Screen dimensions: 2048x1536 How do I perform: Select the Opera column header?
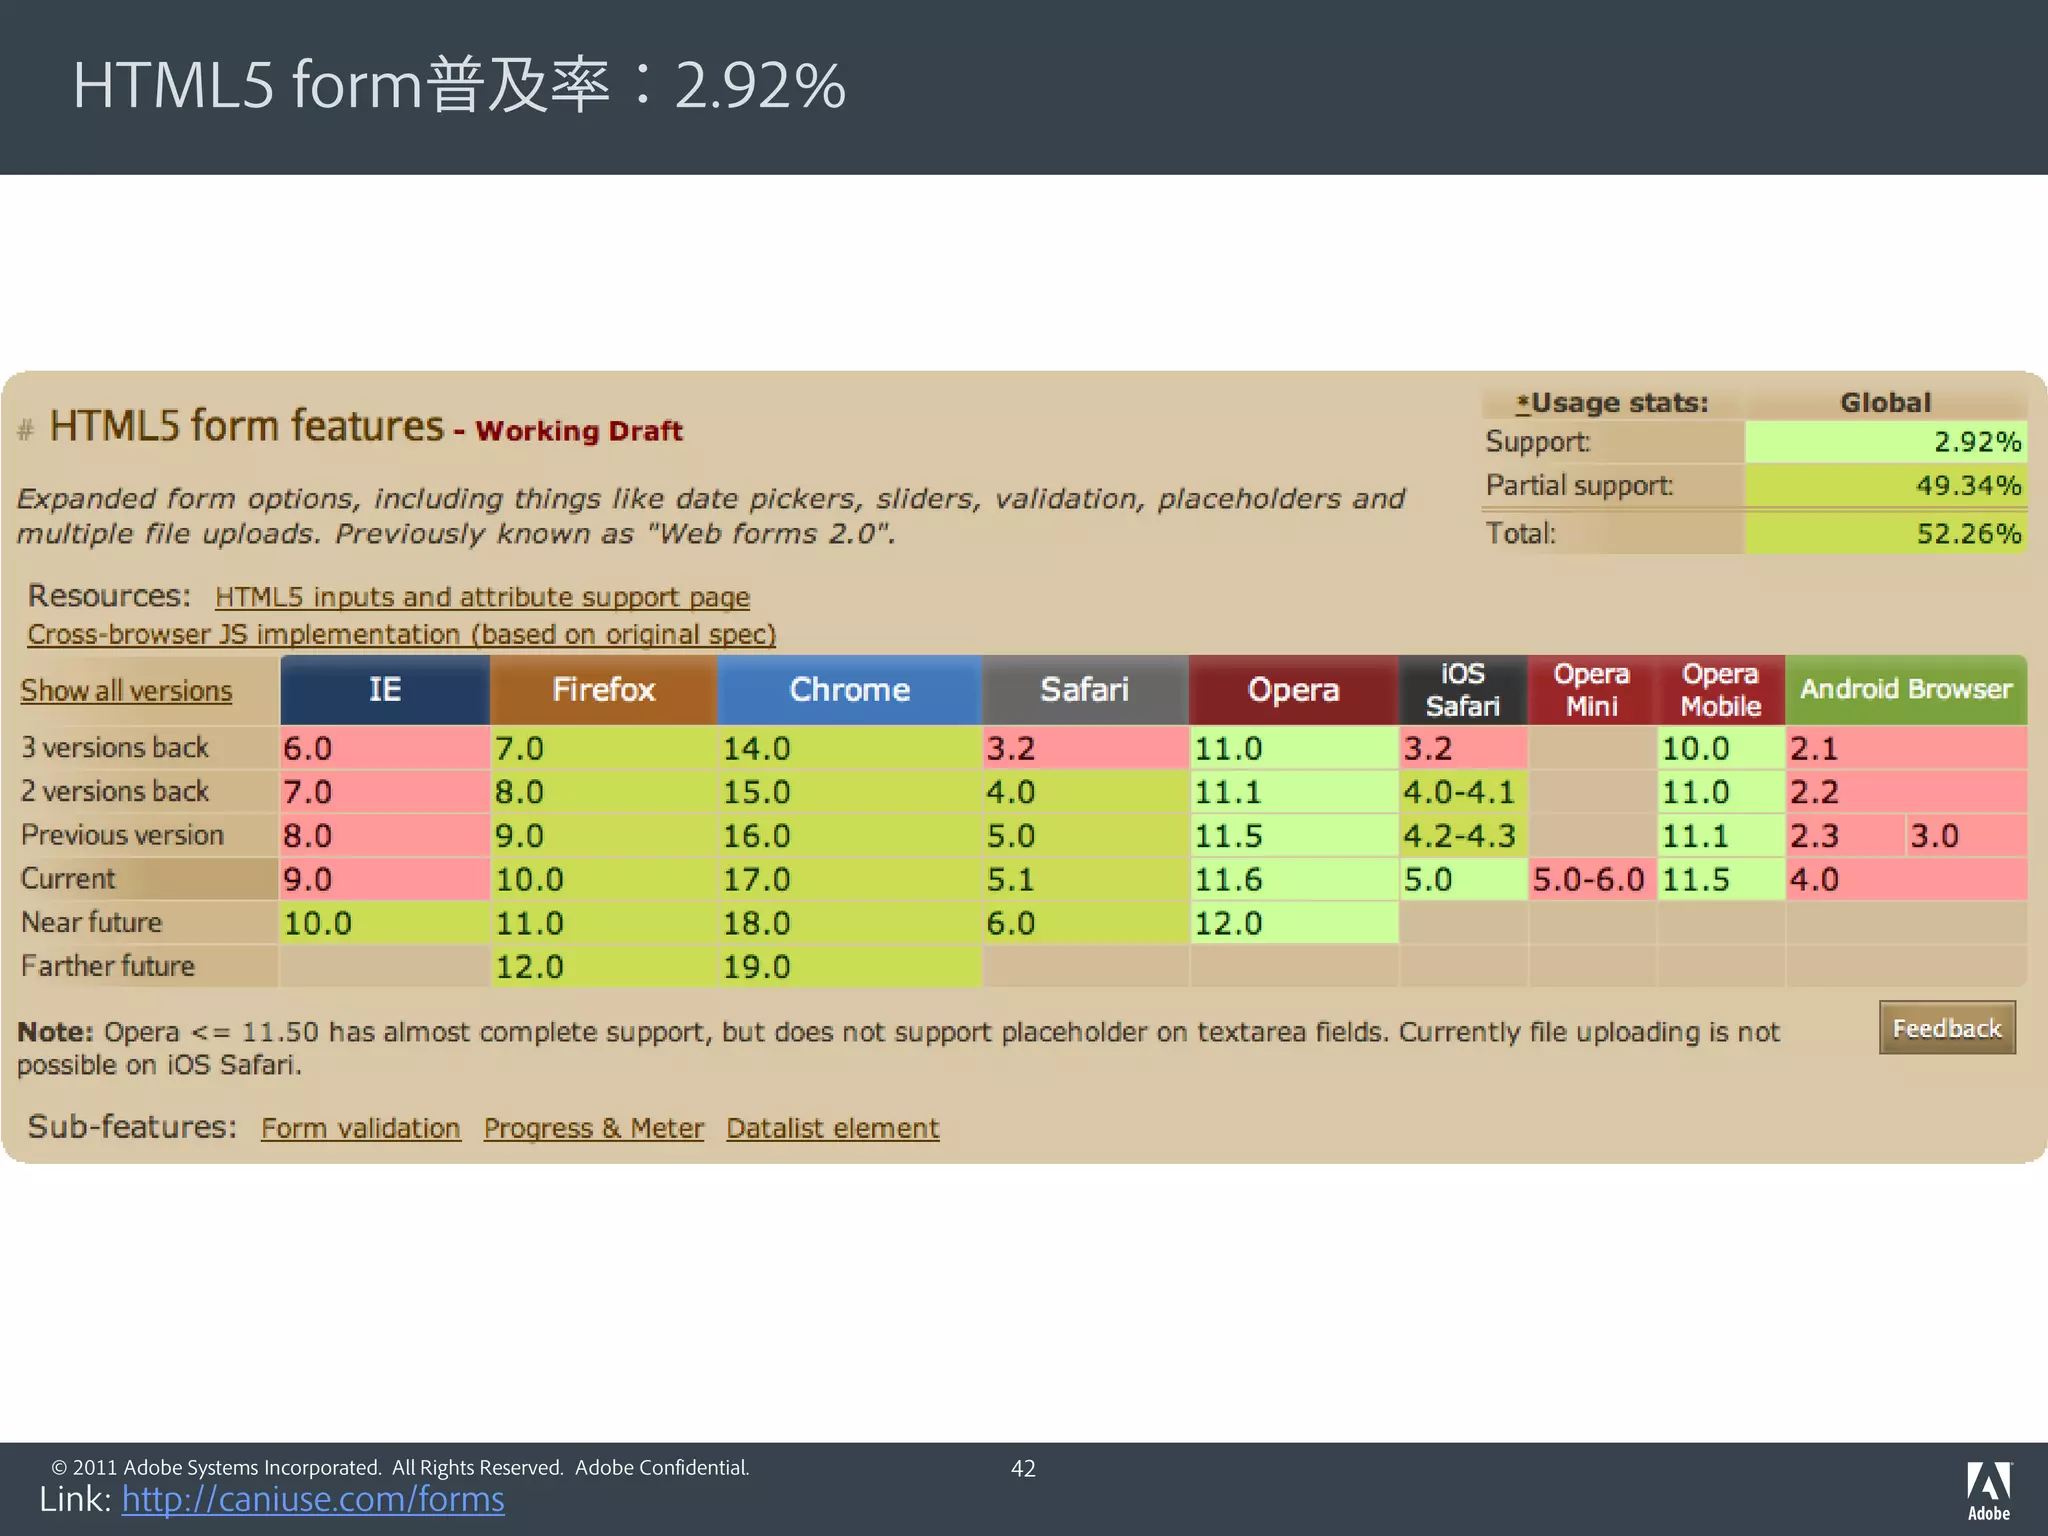point(1293,690)
